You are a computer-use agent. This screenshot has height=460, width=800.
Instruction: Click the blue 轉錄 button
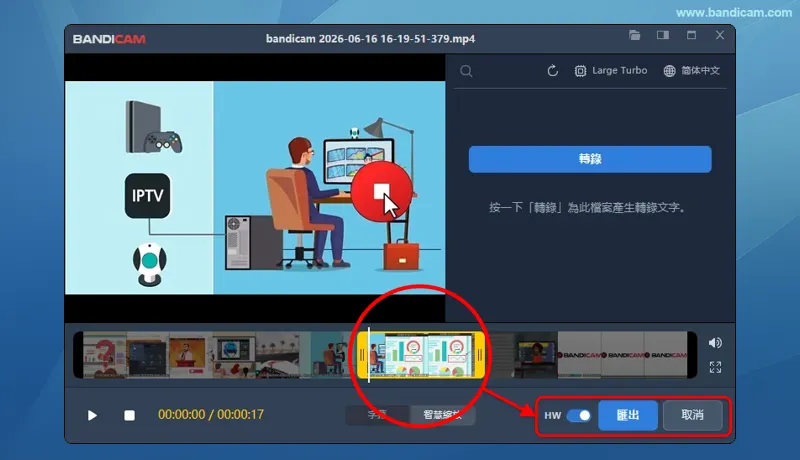coord(590,159)
